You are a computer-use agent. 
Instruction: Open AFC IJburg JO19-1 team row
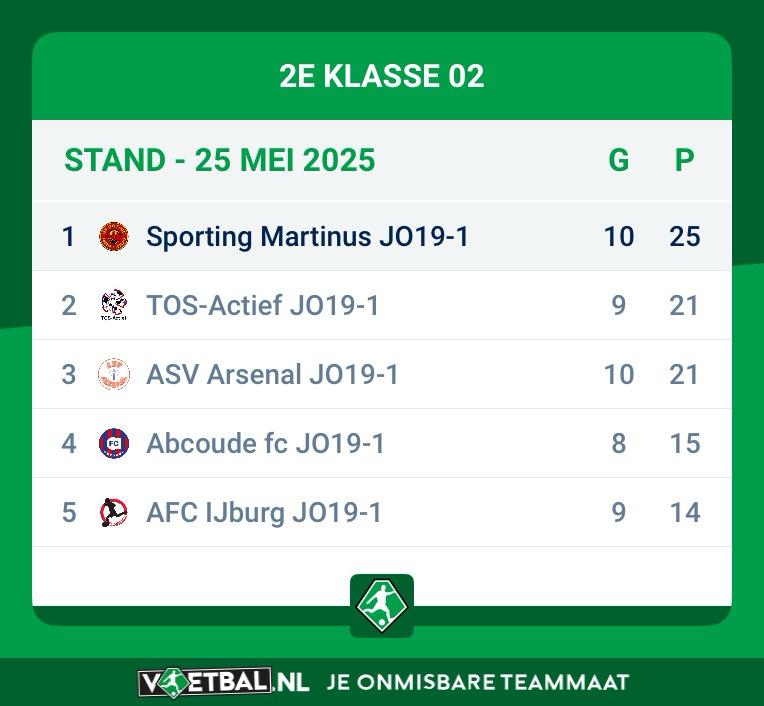point(382,512)
